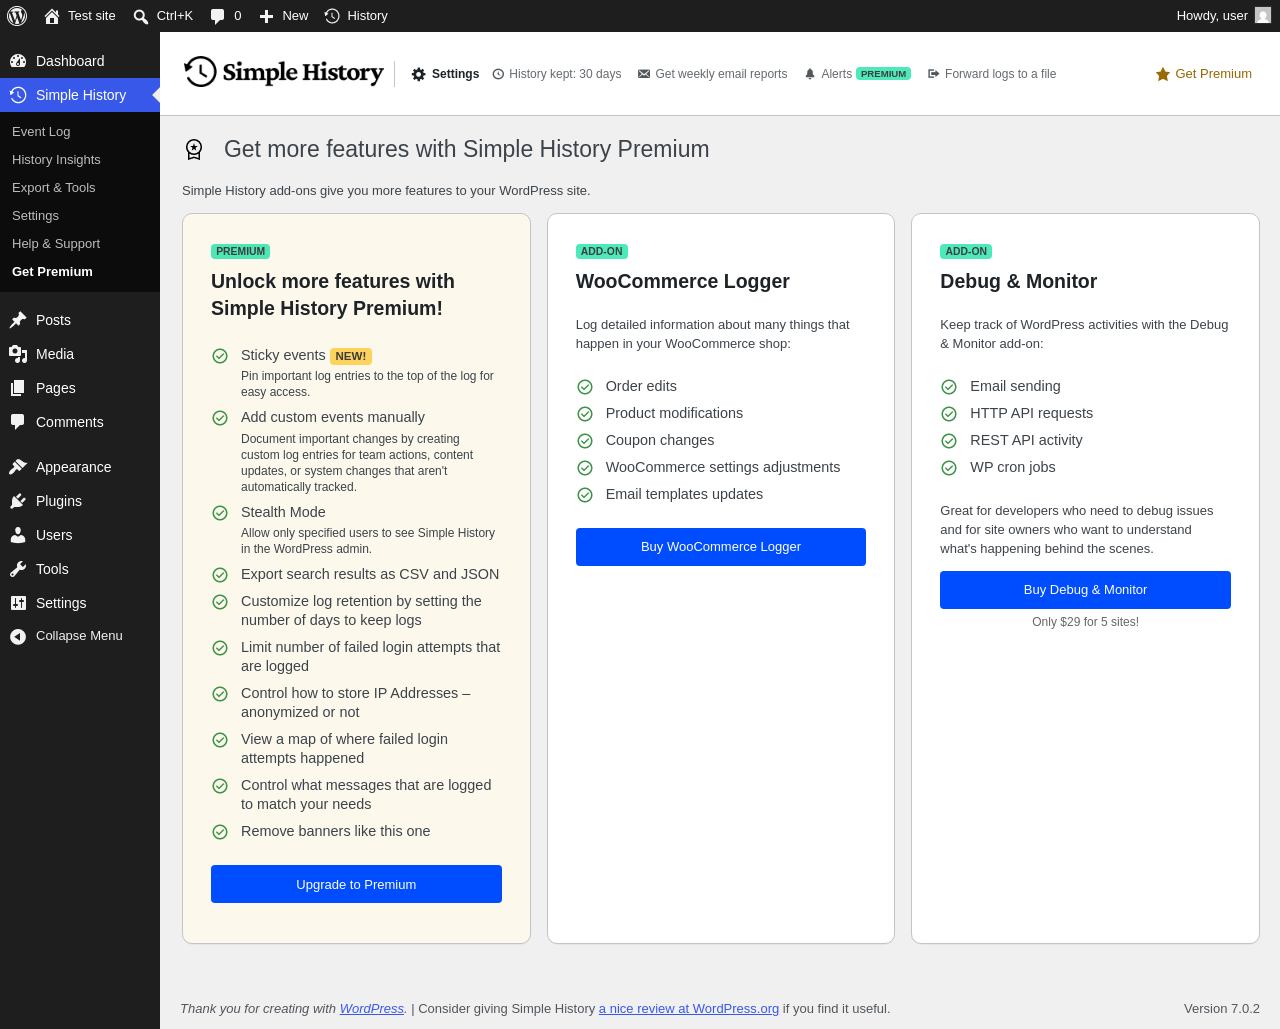This screenshot has width=1280, height=1029.
Task: Open the History clock icon in admin bar
Action: tap(332, 16)
